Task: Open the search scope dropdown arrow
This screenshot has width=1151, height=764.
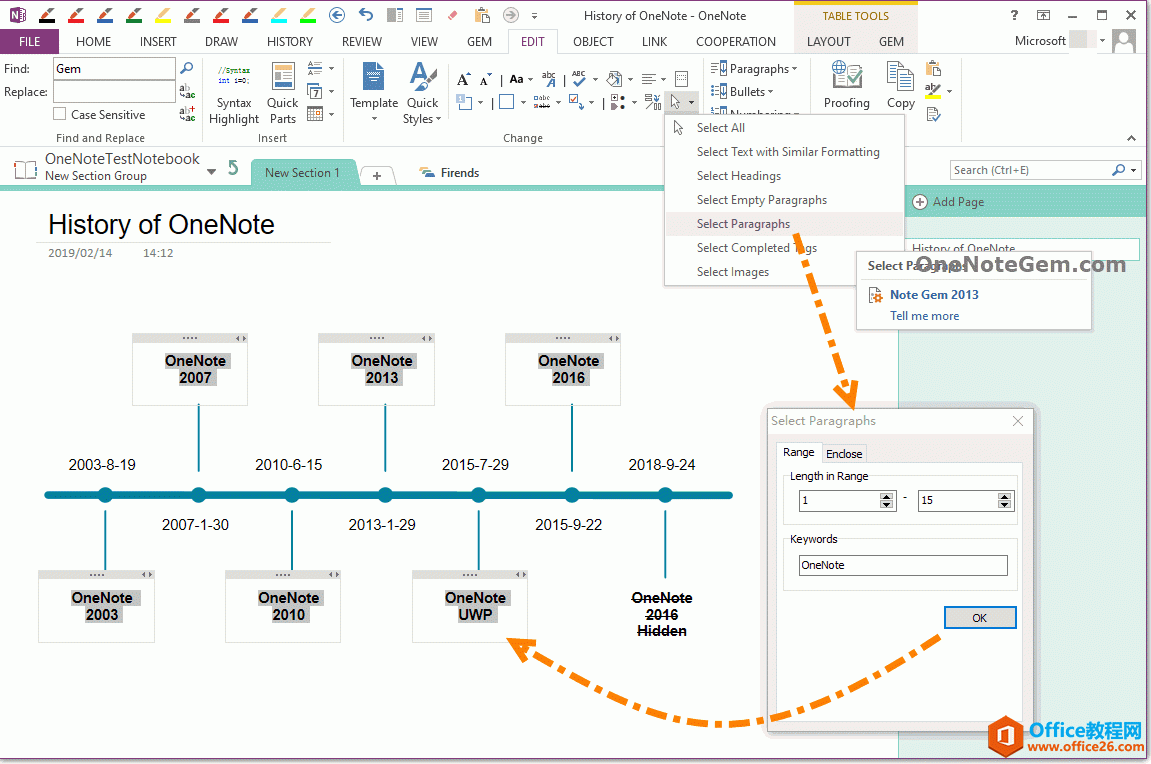Action: (1133, 170)
